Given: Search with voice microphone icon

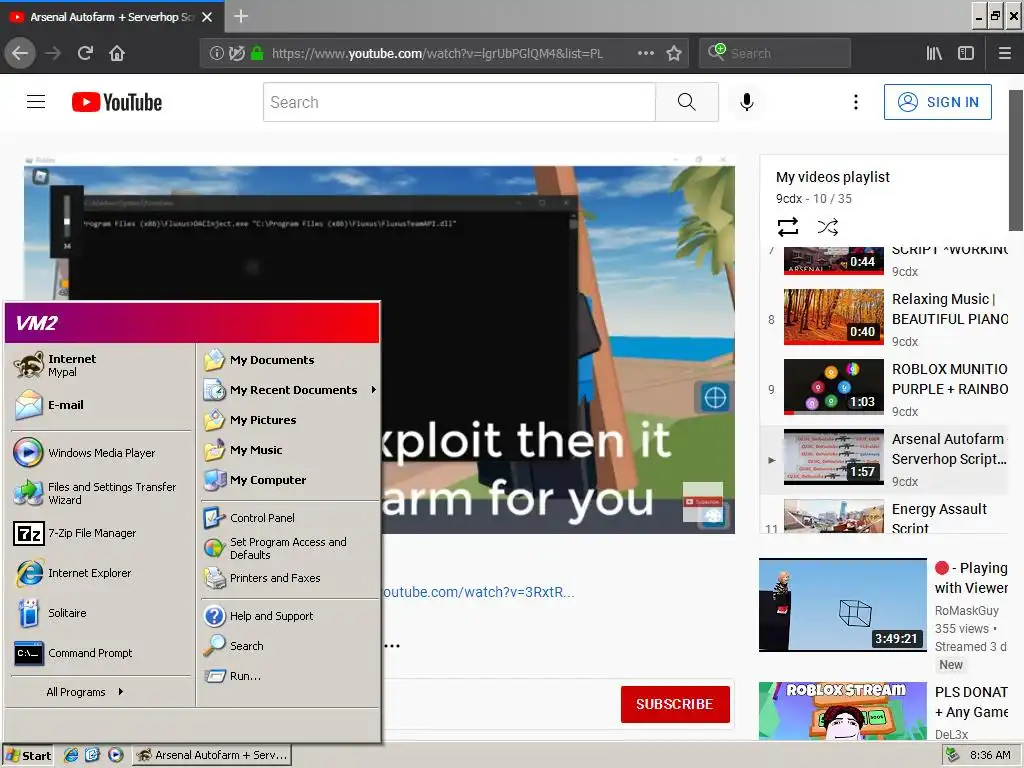Looking at the screenshot, I should (x=746, y=102).
